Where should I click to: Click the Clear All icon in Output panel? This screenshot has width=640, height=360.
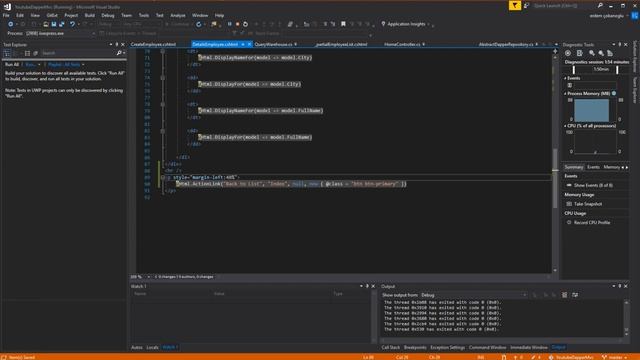coord(564,295)
